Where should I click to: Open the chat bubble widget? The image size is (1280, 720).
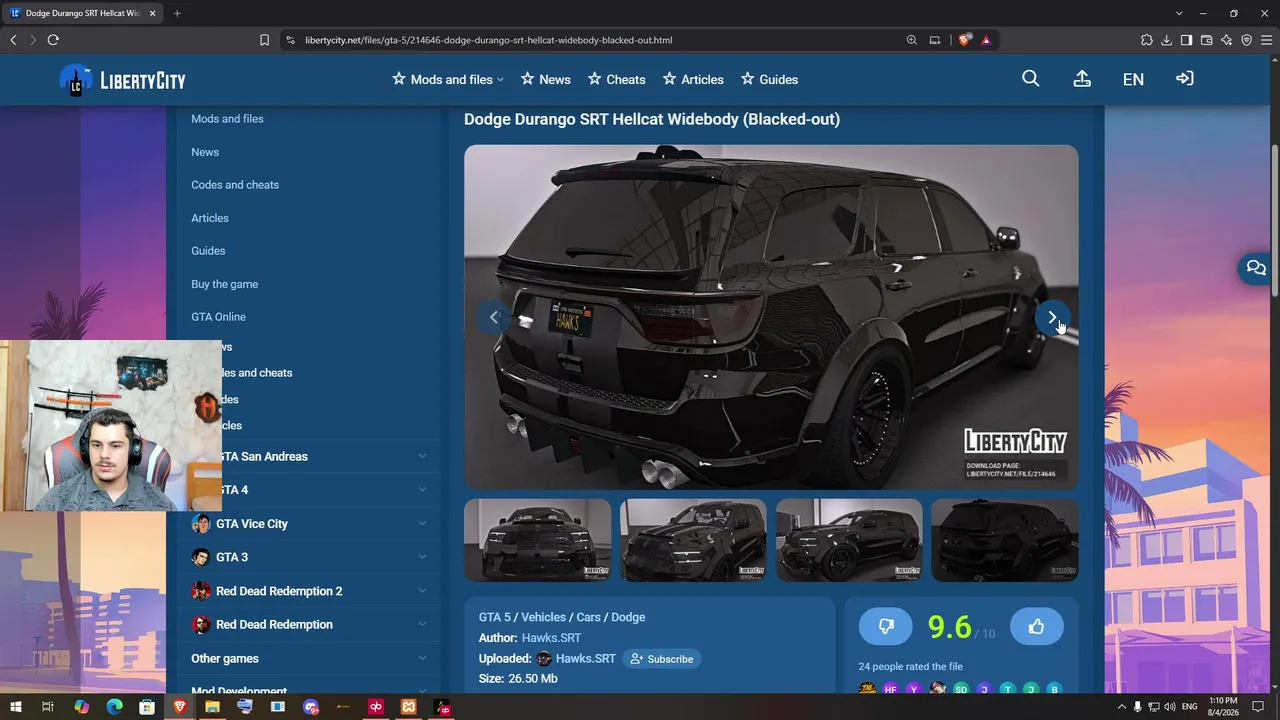(1256, 268)
